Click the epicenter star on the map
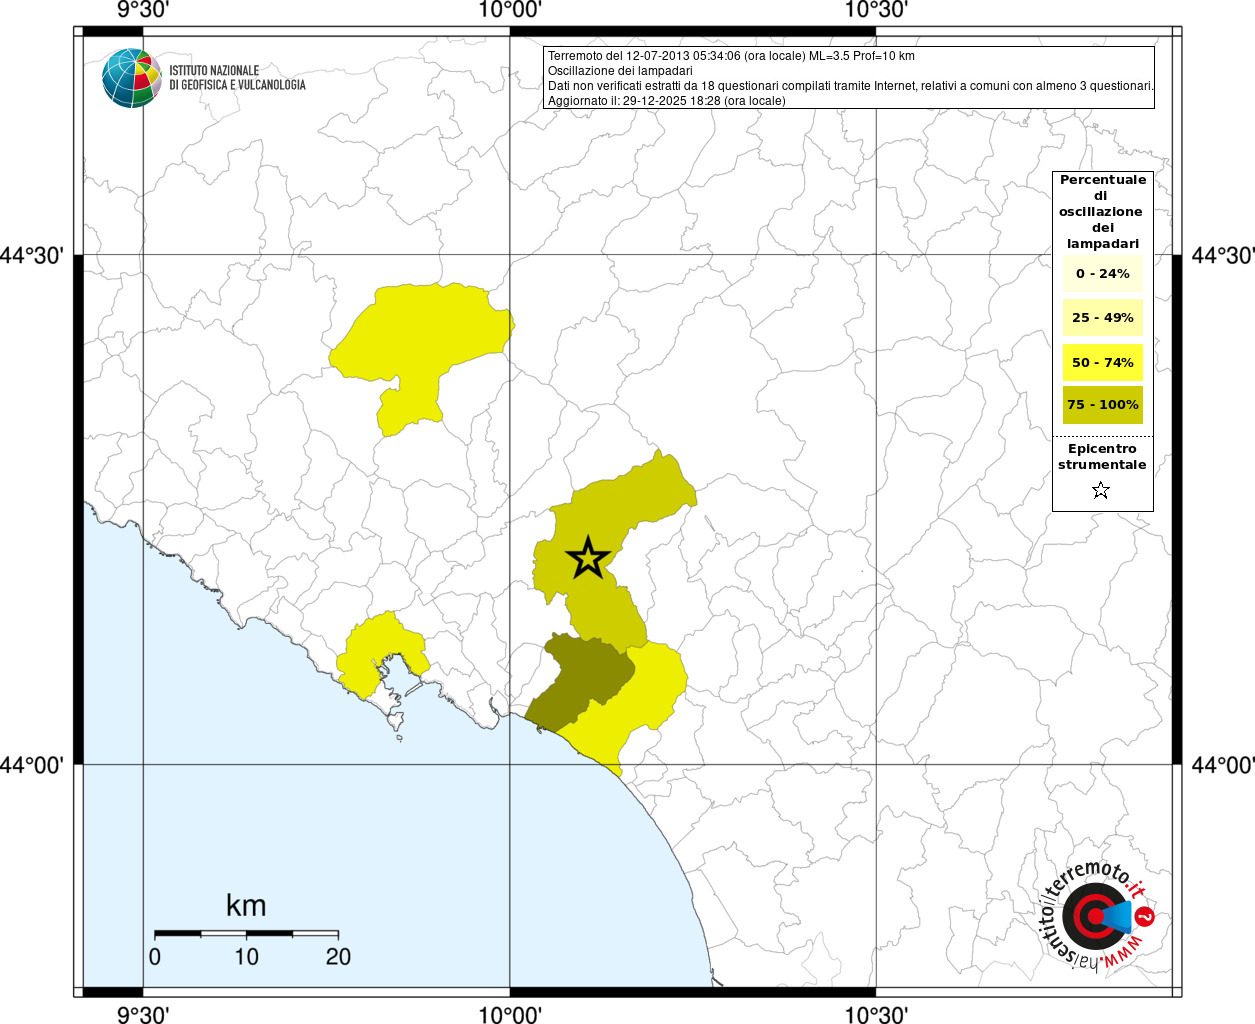The image size is (1255, 1024). (588, 558)
